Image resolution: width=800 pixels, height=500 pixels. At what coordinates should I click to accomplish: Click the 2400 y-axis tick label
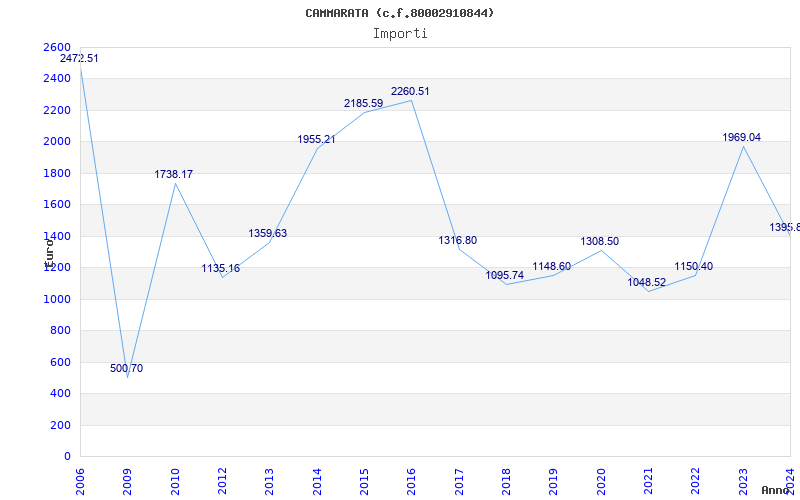click(x=57, y=79)
